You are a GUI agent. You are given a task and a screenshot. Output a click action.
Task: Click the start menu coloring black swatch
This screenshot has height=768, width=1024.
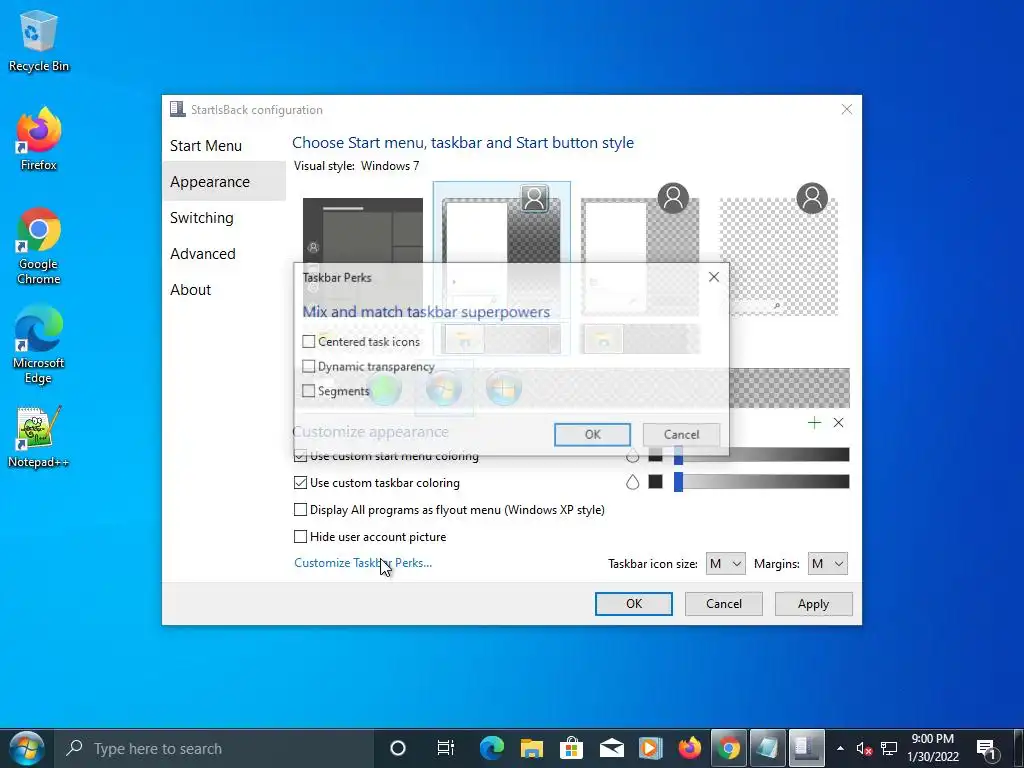tap(655, 455)
